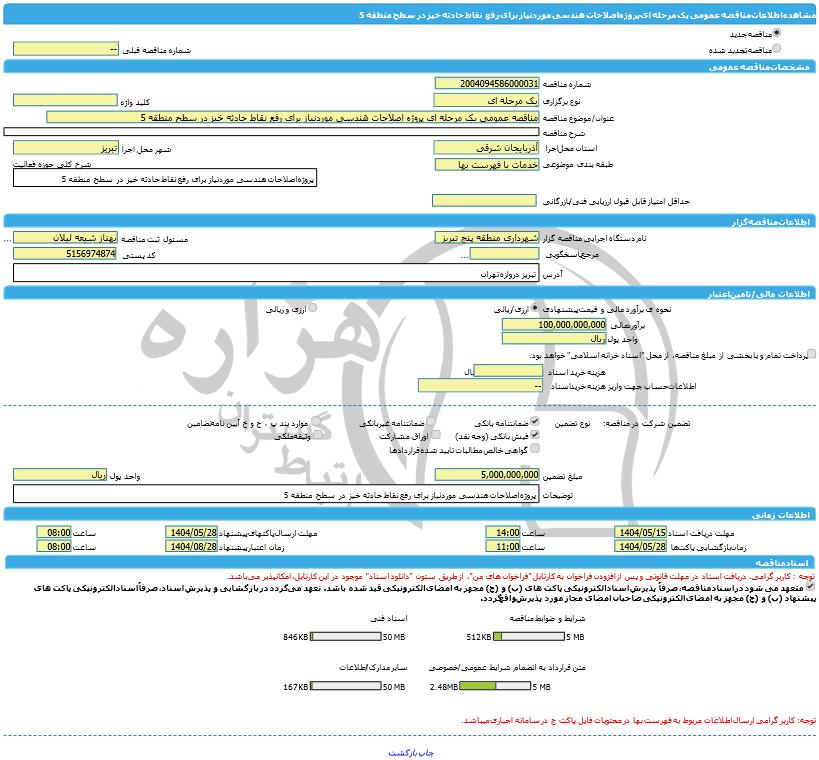This screenshot has height=760, width=819.
Task: Click the مهلت دریافت اسناد date field
Action: (x=640, y=532)
